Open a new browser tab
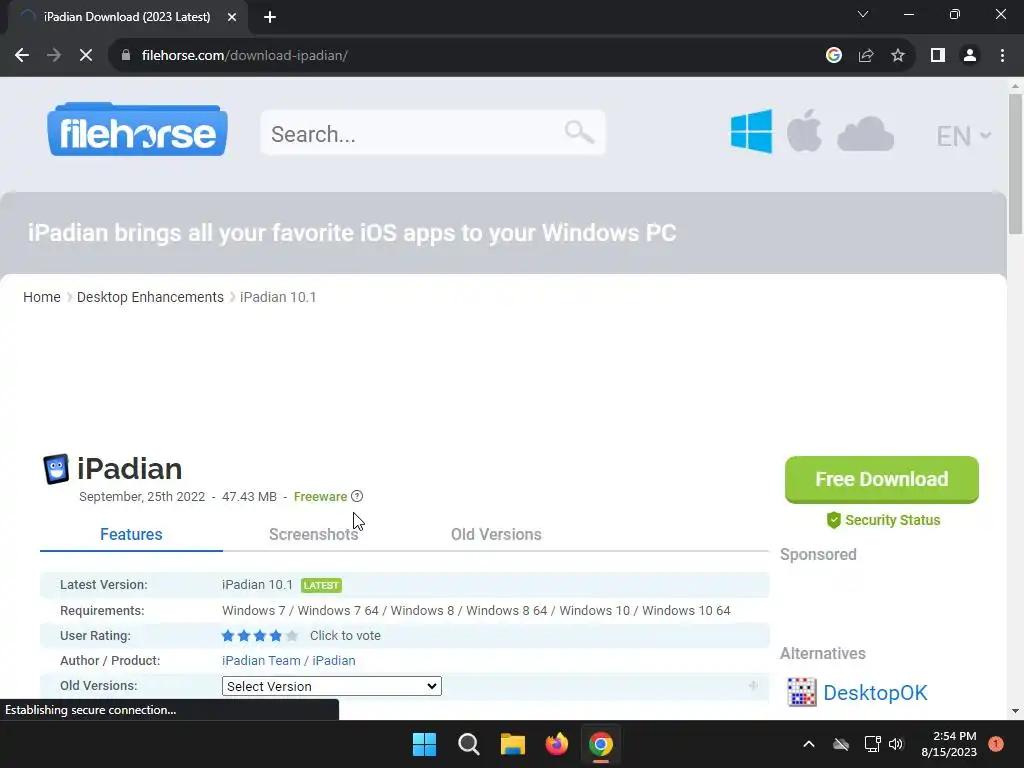The image size is (1024, 768). pyautogui.click(x=270, y=17)
